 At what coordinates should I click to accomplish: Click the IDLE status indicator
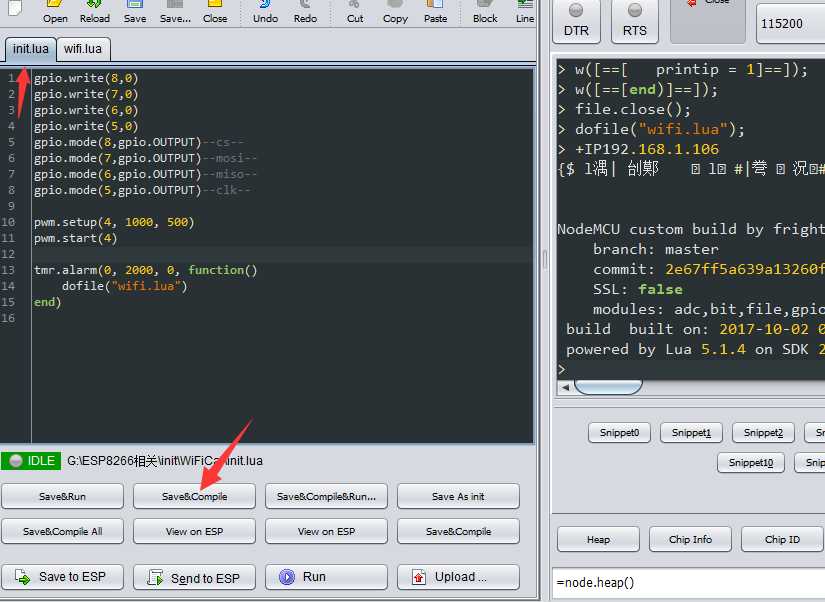tap(31, 461)
